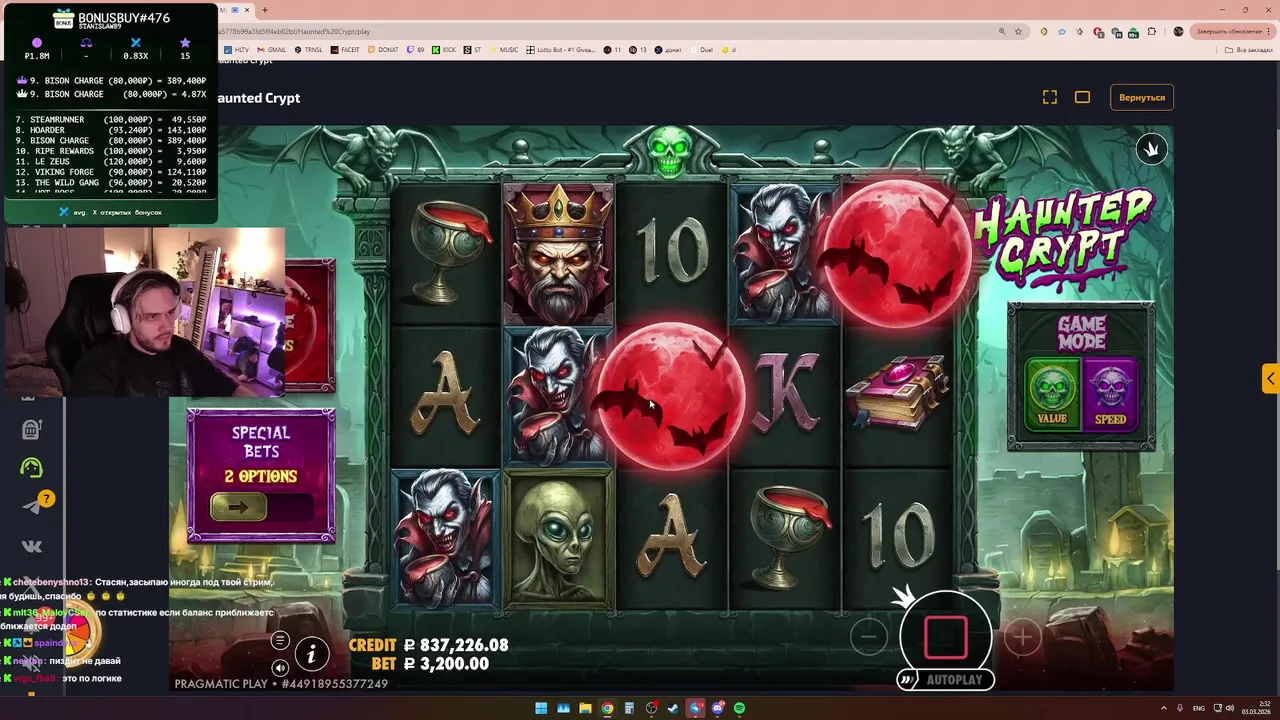
Task: Click the 10. RIPE REWARDS row
Action: tap(110, 151)
